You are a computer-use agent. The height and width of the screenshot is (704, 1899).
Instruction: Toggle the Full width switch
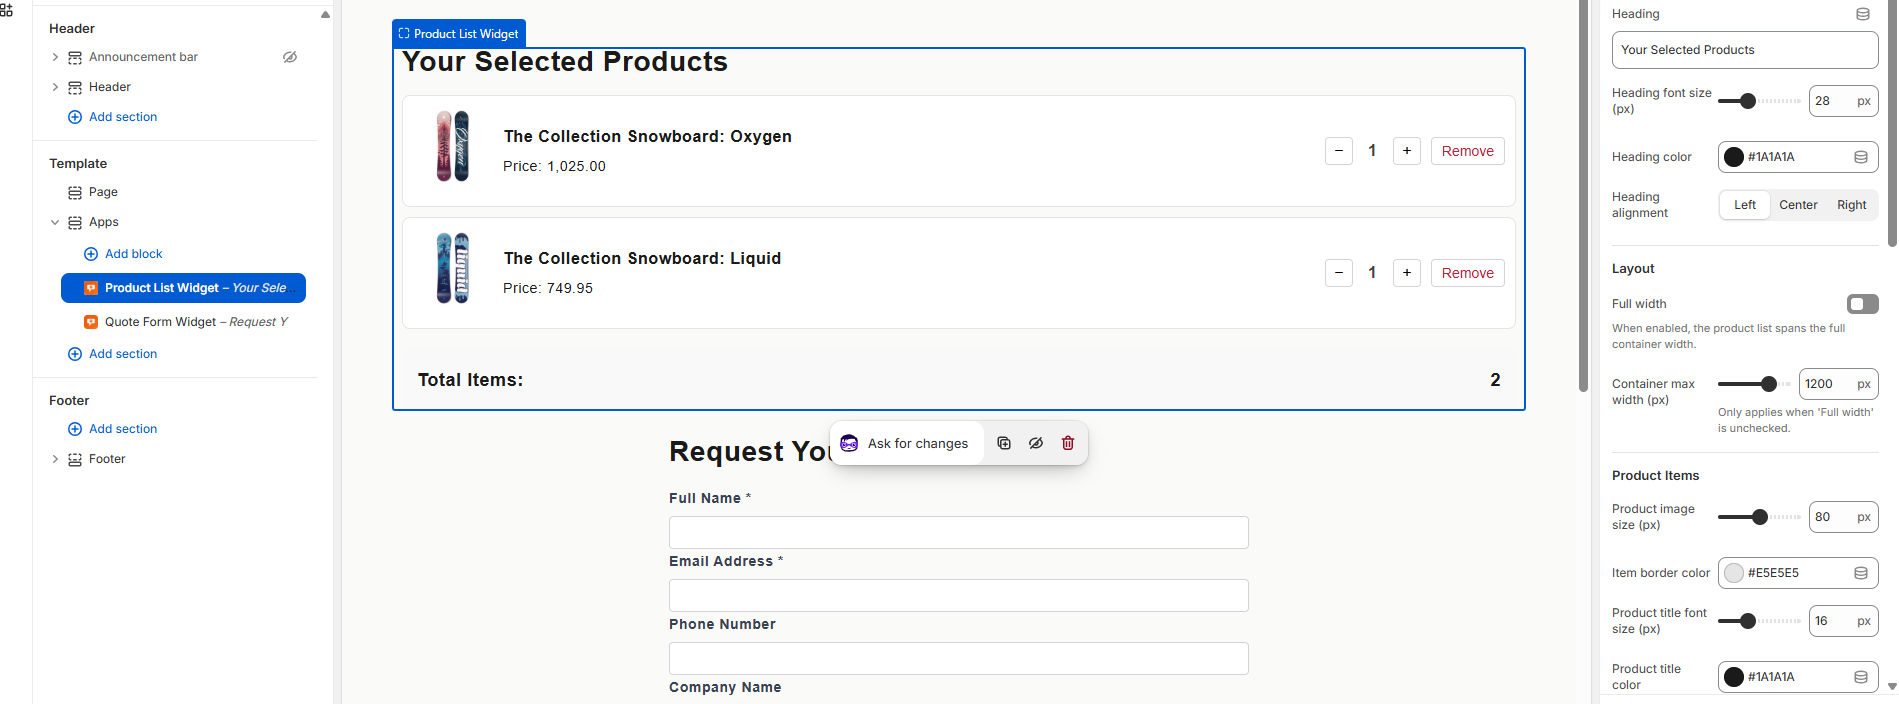click(x=1862, y=304)
